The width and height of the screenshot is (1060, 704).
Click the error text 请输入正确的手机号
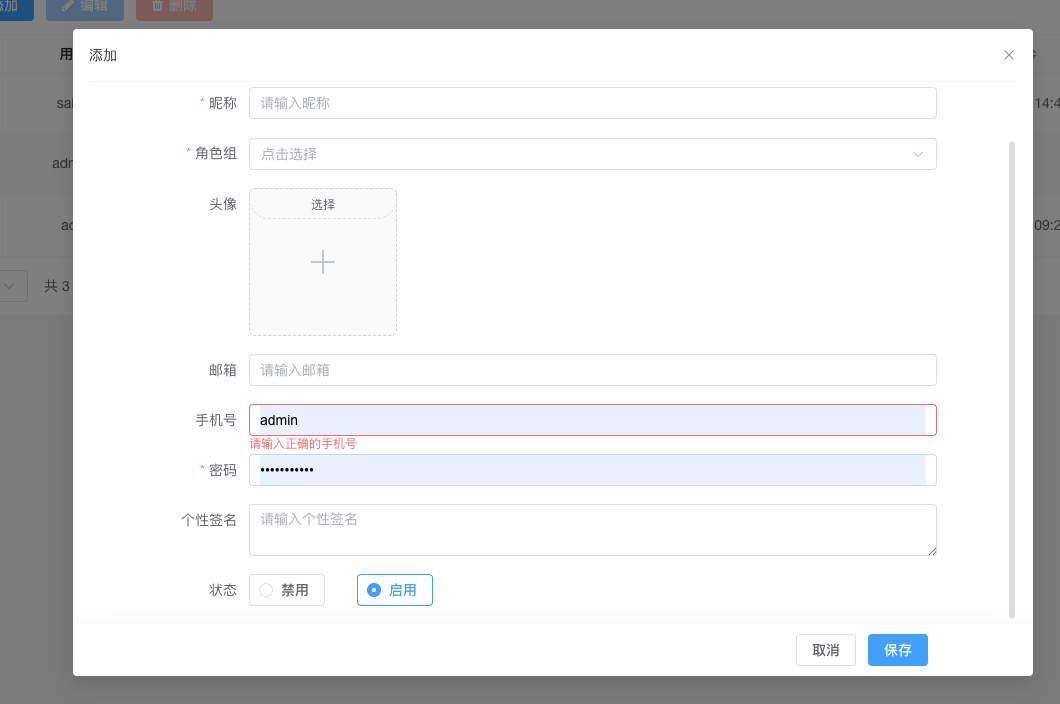(303, 444)
